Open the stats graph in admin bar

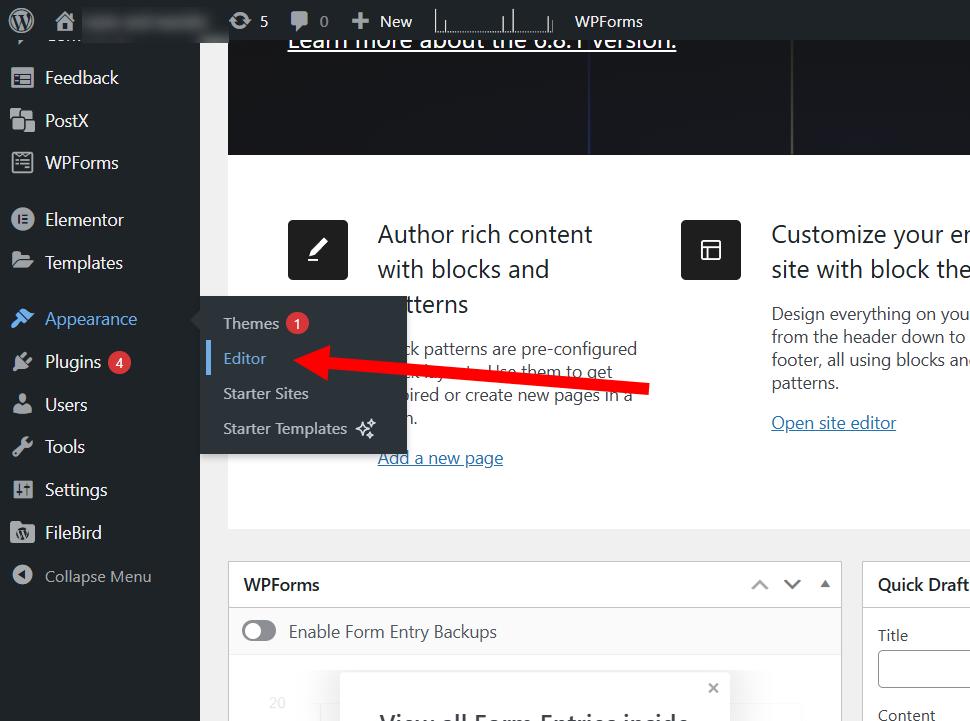[x=494, y=21]
